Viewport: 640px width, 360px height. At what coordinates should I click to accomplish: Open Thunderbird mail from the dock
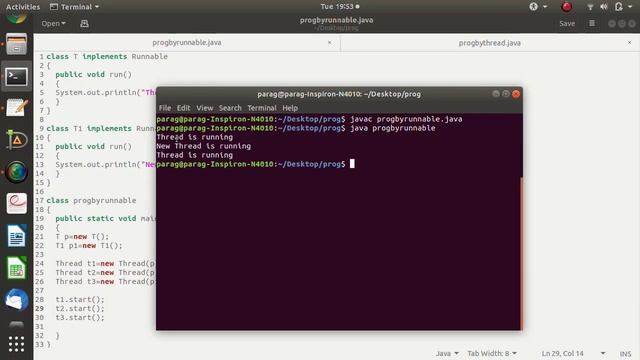pyautogui.click(x=16, y=300)
